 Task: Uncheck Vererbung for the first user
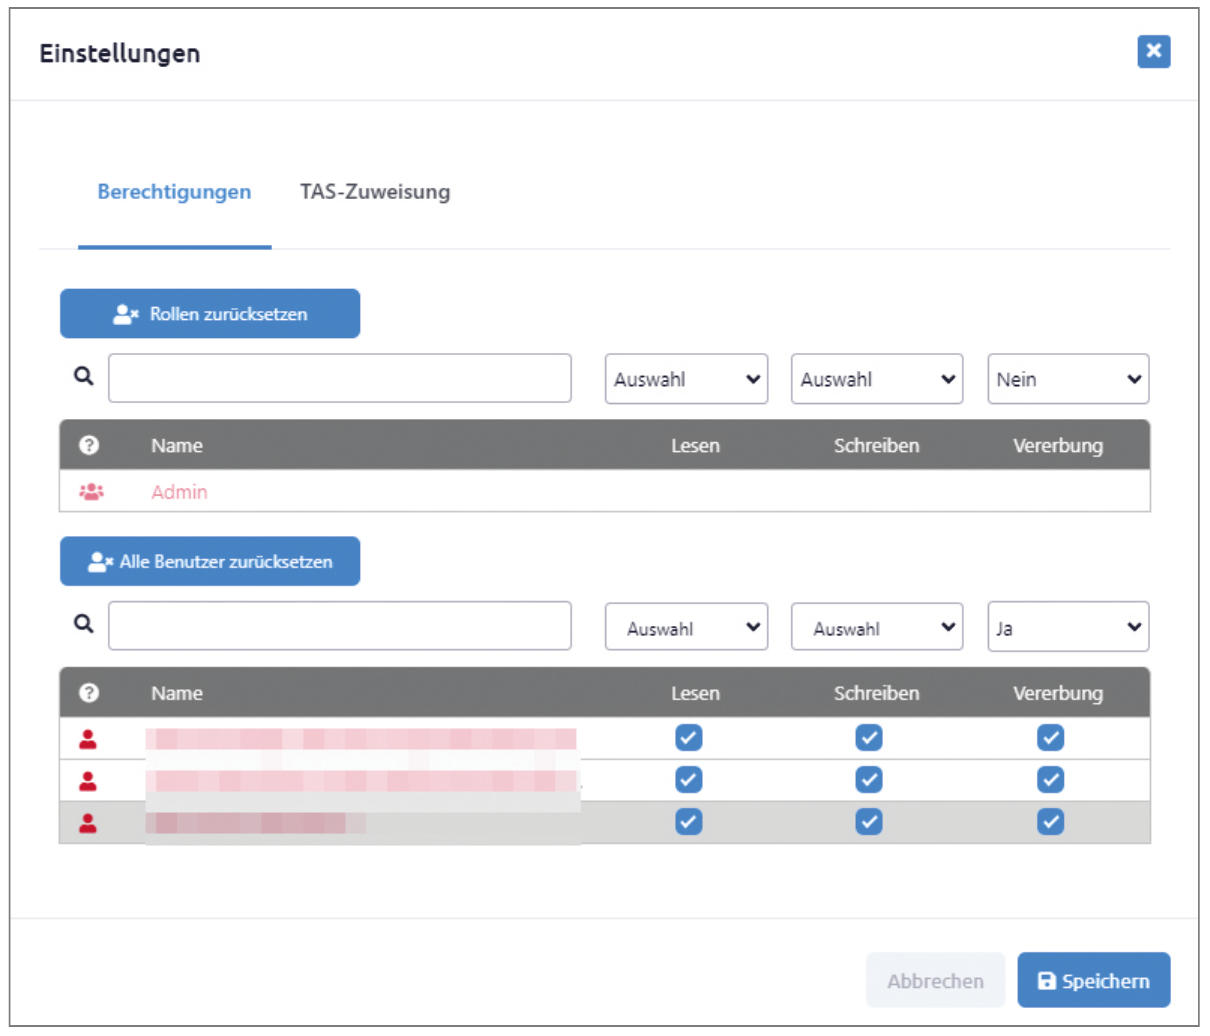click(x=1050, y=738)
